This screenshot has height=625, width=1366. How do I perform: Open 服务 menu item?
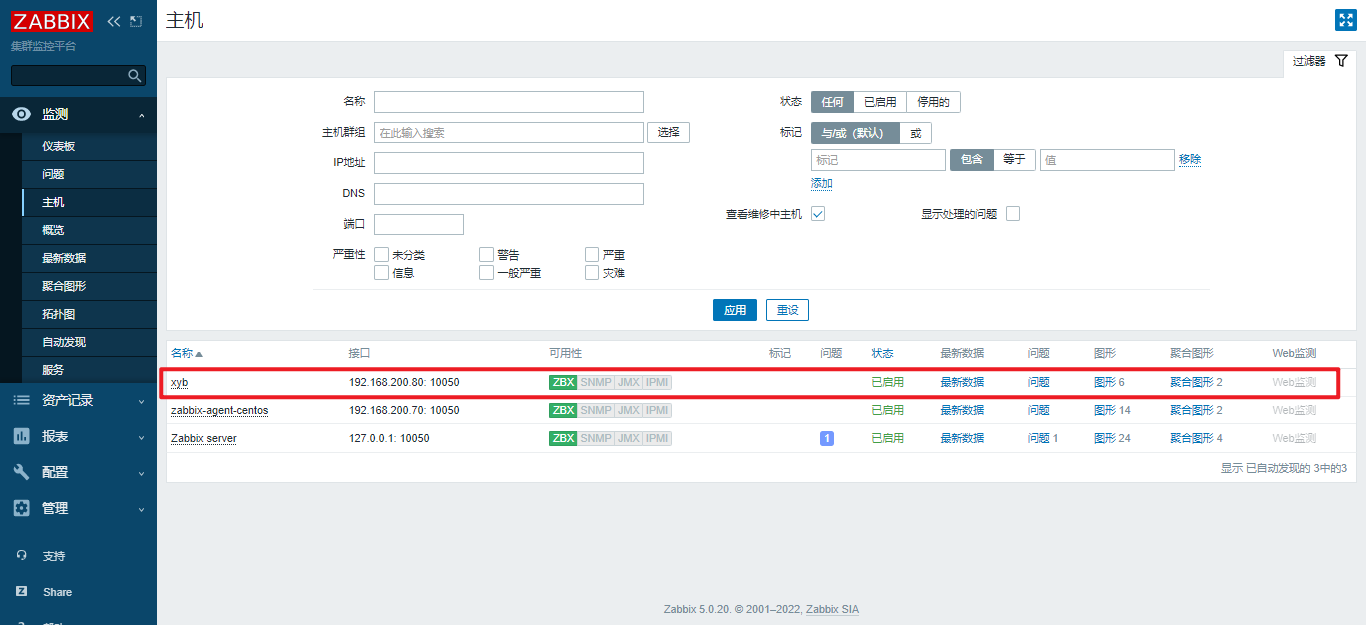click(x=88, y=370)
